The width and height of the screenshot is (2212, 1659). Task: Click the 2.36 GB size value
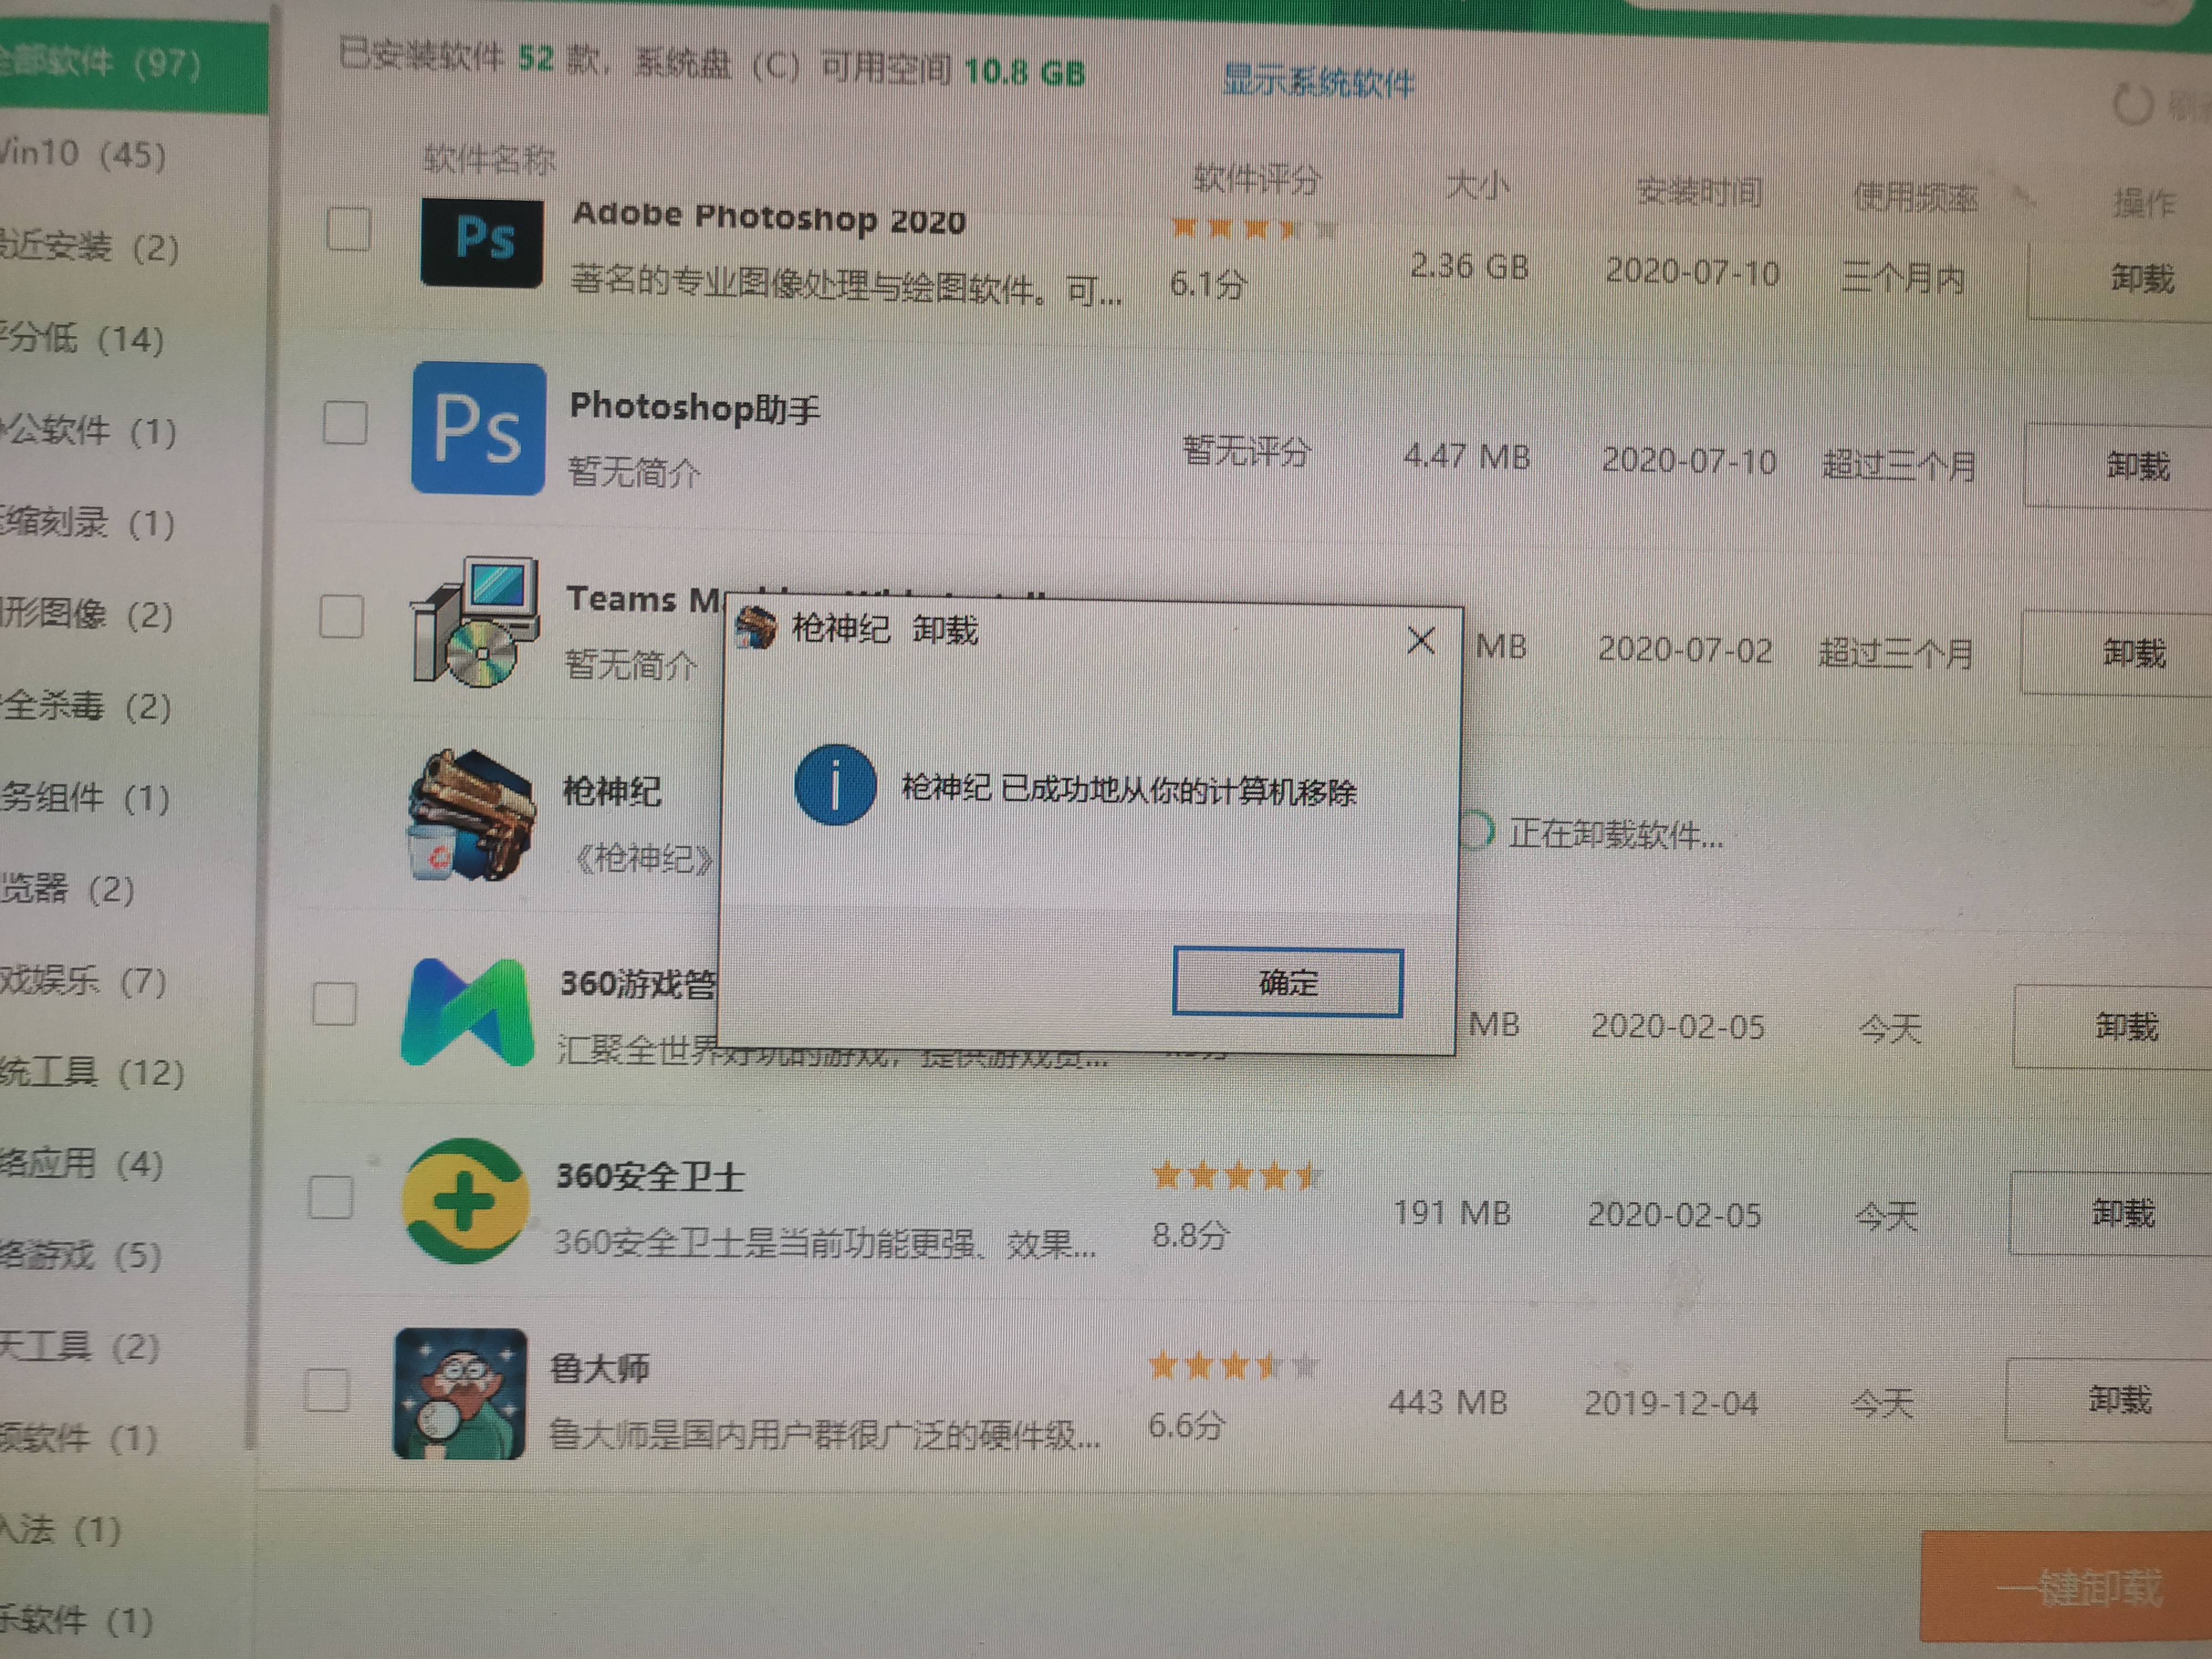pos(1469,266)
